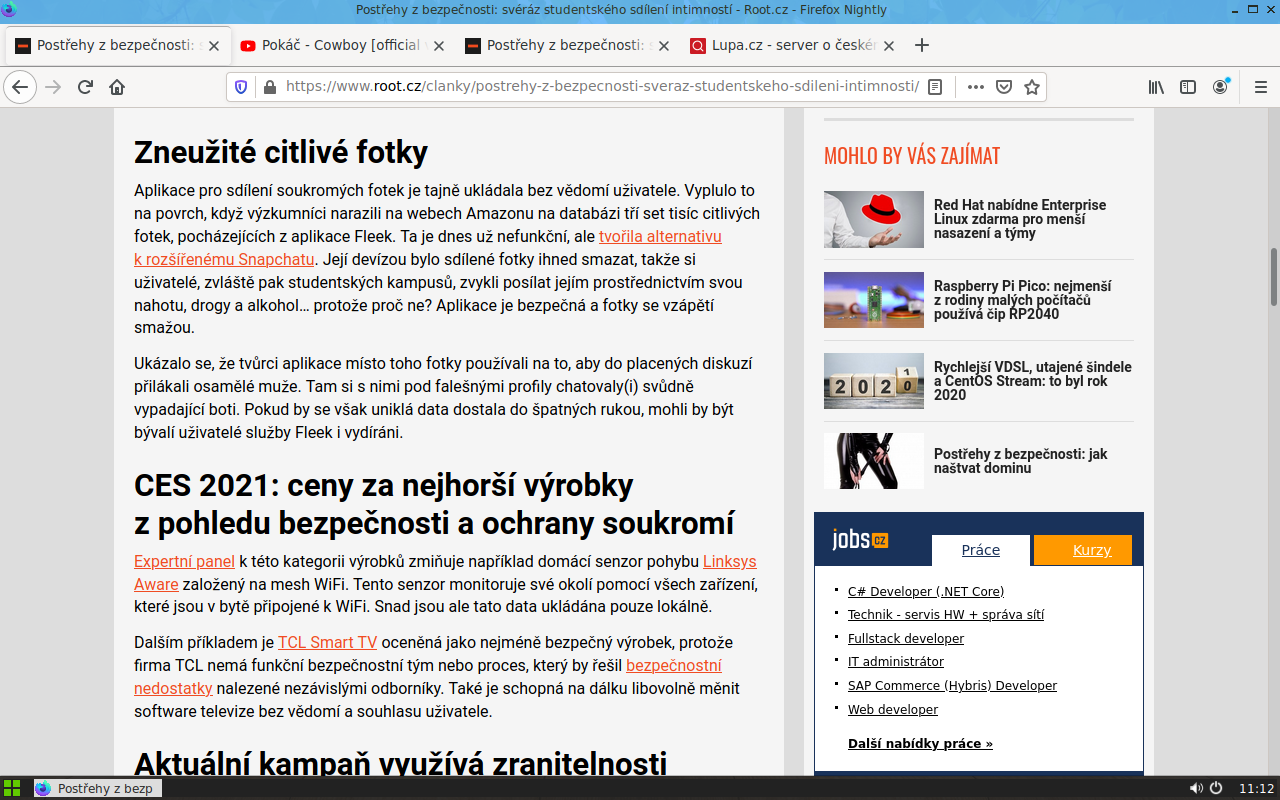The height and width of the screenshot is (800, 1280).
Task: Open the Library toolbar menu
Action: click(x=1155, y=87)
